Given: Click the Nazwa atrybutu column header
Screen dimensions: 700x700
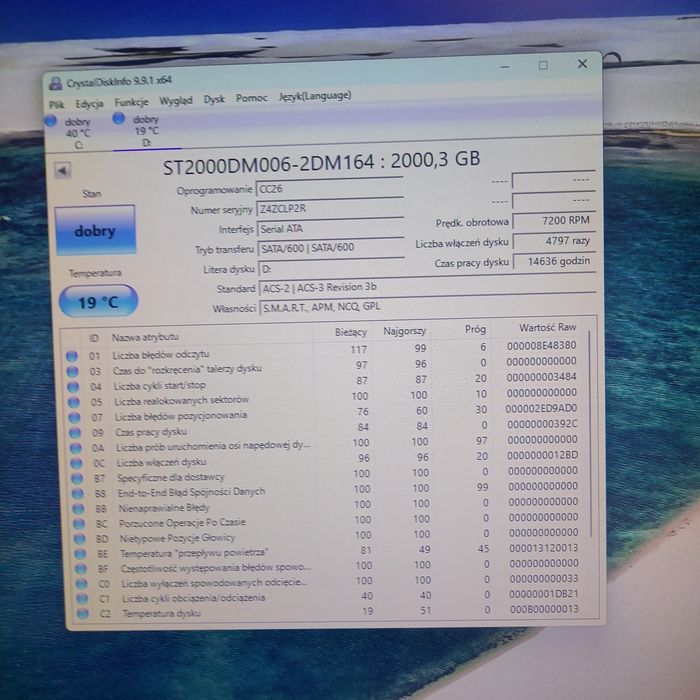Looking at the screenshot, I should click(145, 337).
